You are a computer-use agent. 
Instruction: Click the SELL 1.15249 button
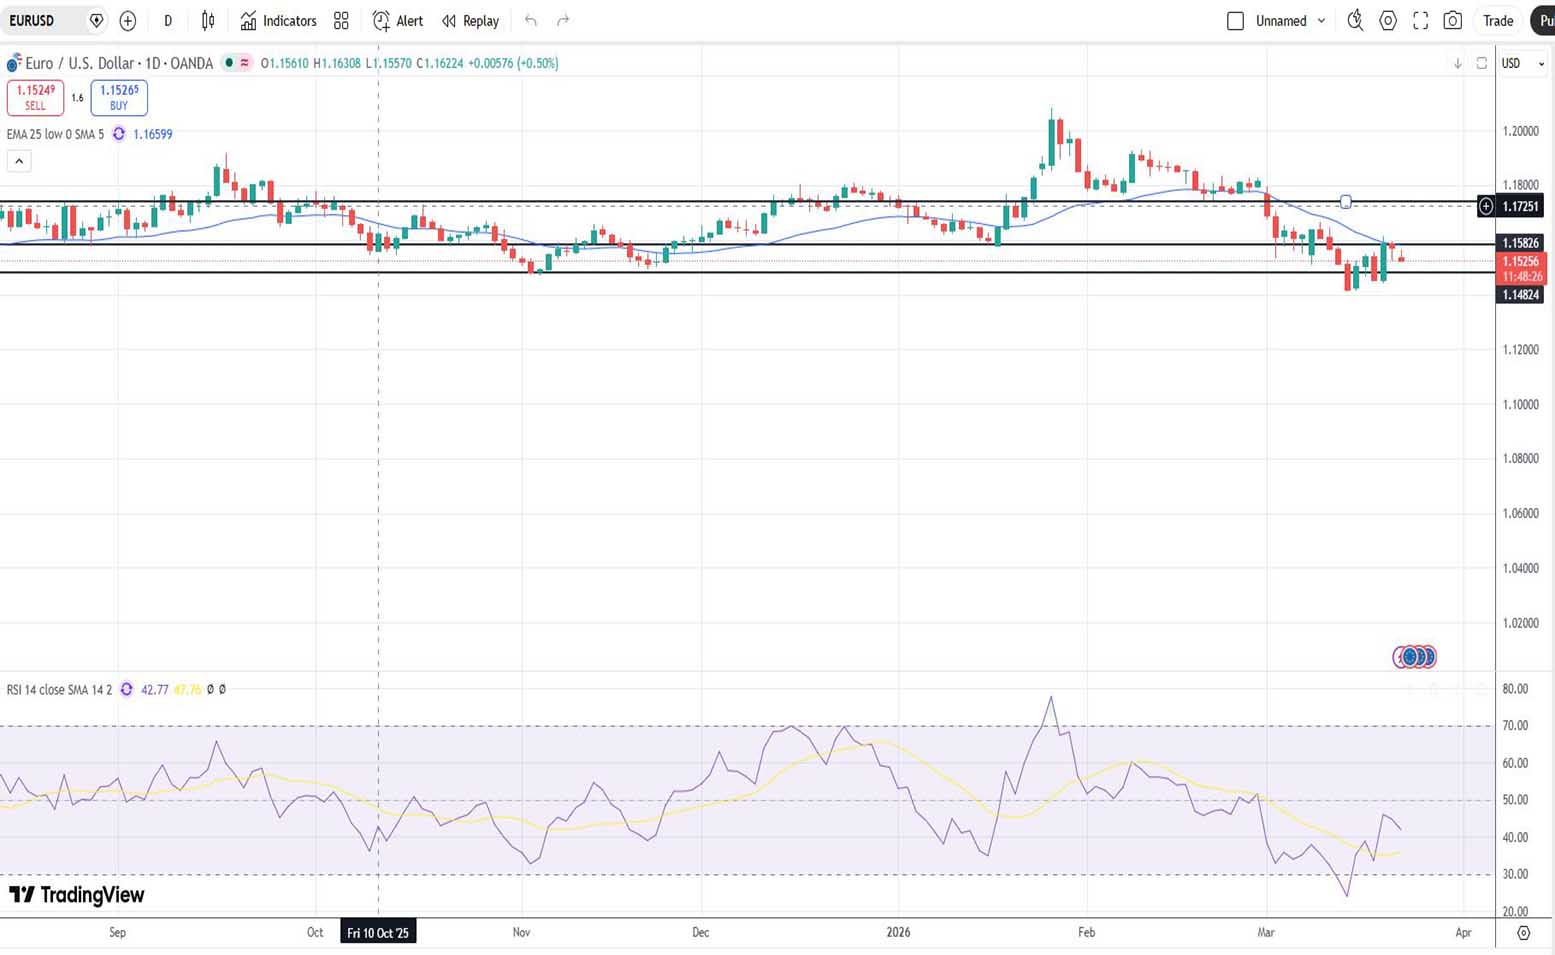pos(35,97)
